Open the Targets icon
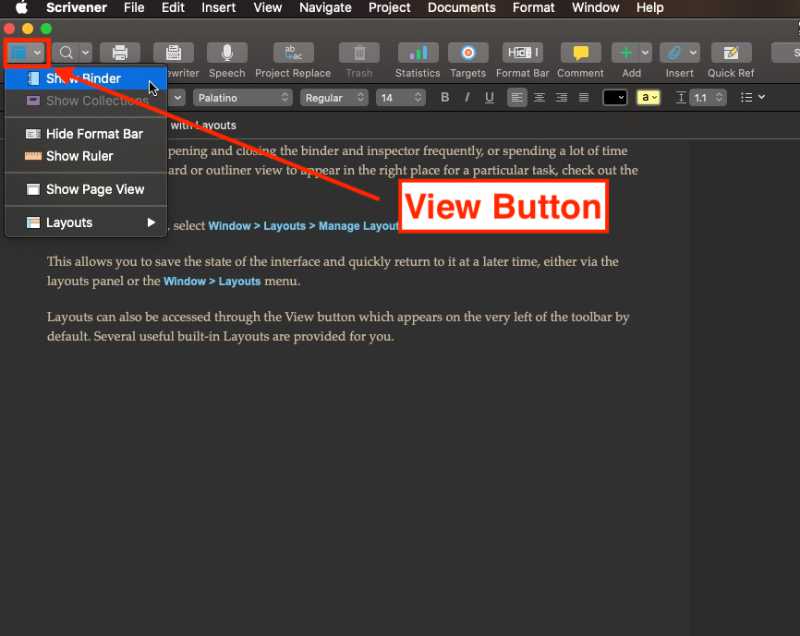 pyautogui.click(x=468, y=53)
